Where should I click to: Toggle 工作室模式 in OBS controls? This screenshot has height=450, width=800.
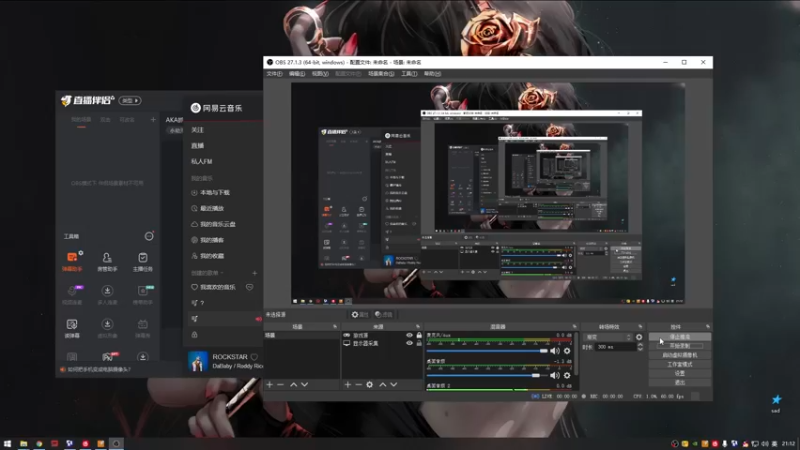[x=680, y=364]
